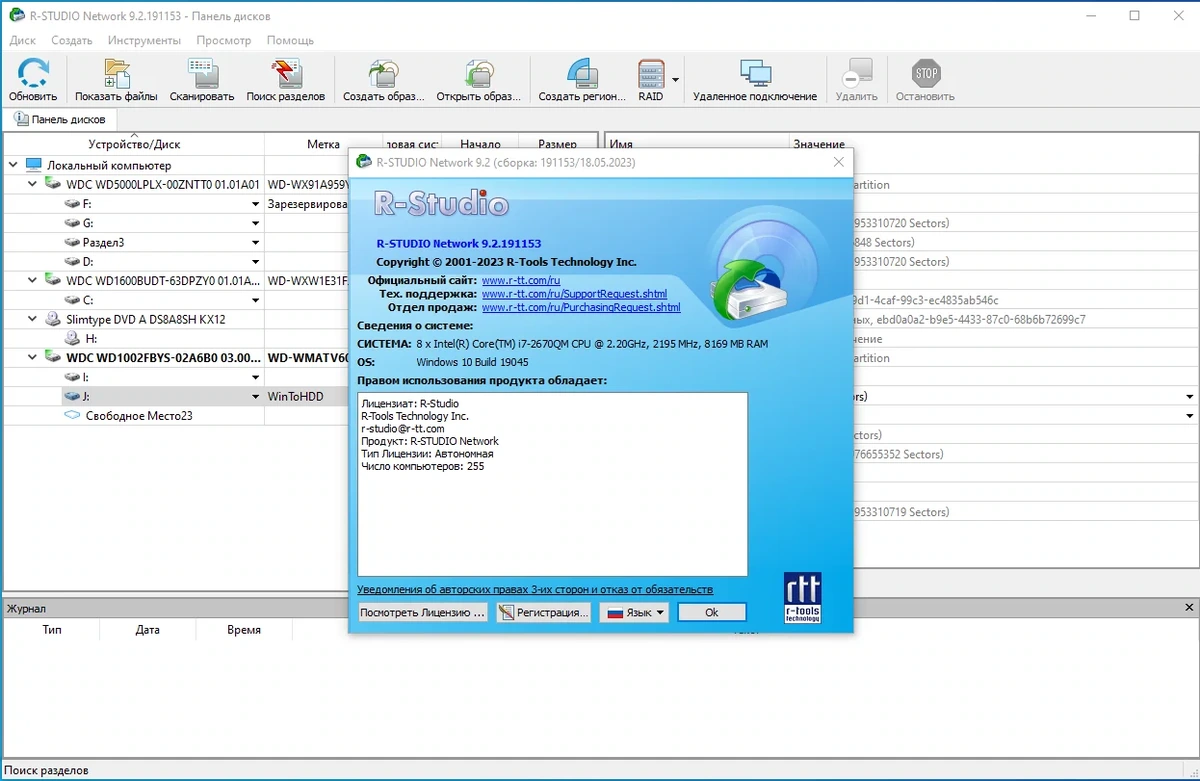Screen dimensions: 1200x781
Task: Click the Метка column header
Action: [323, 144]
